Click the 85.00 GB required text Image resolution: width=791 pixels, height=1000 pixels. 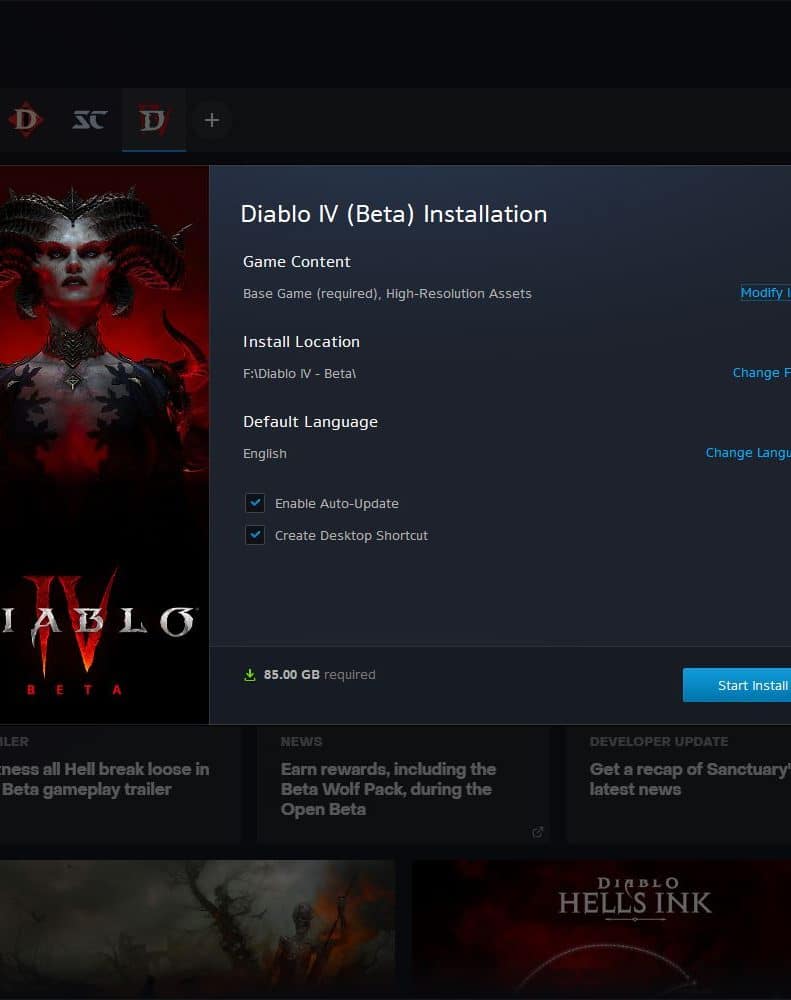(x=320, y=675)
